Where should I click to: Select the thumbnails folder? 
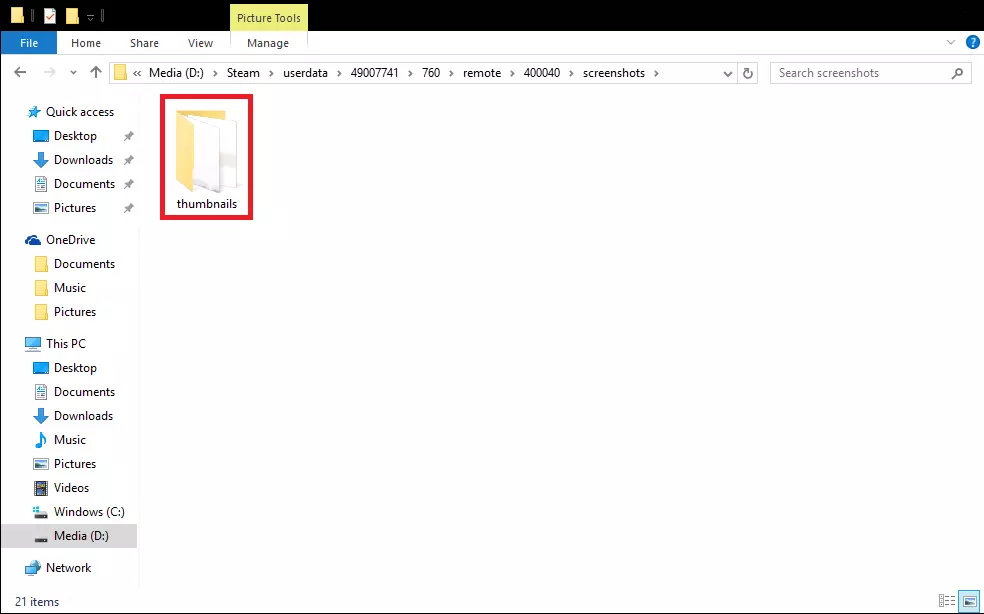coord(206,157)
